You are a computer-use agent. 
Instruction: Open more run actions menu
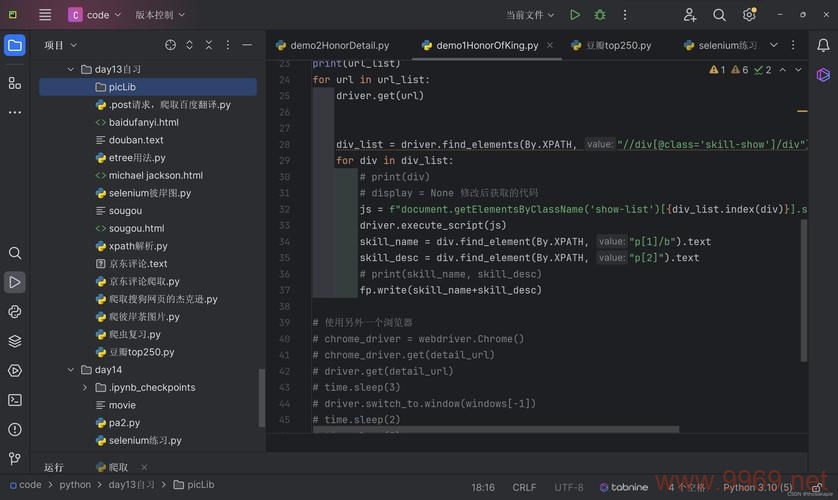[x=625, y=15]
